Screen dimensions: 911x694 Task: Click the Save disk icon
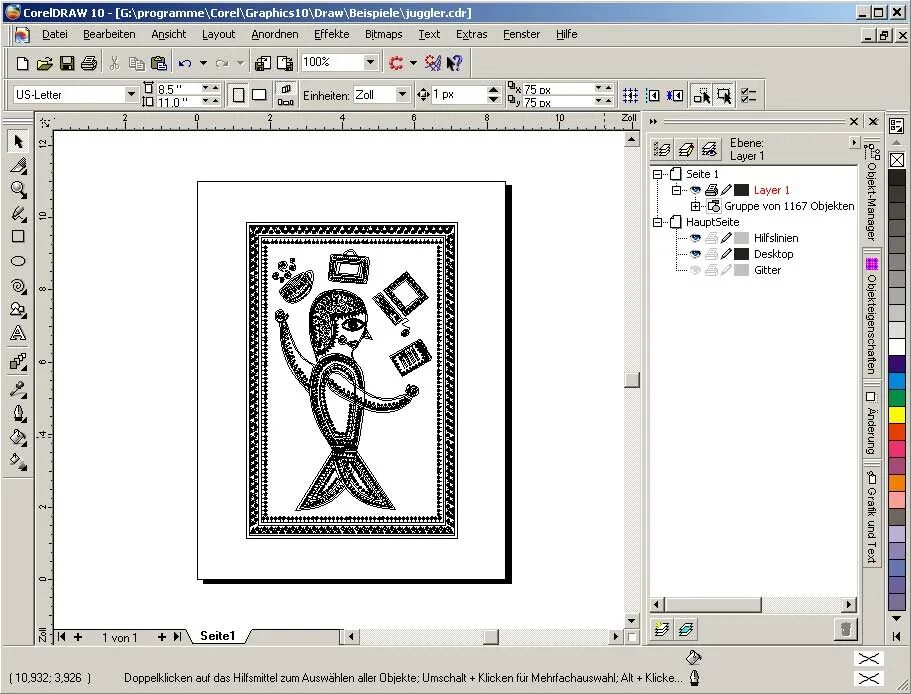click(67, 63)
